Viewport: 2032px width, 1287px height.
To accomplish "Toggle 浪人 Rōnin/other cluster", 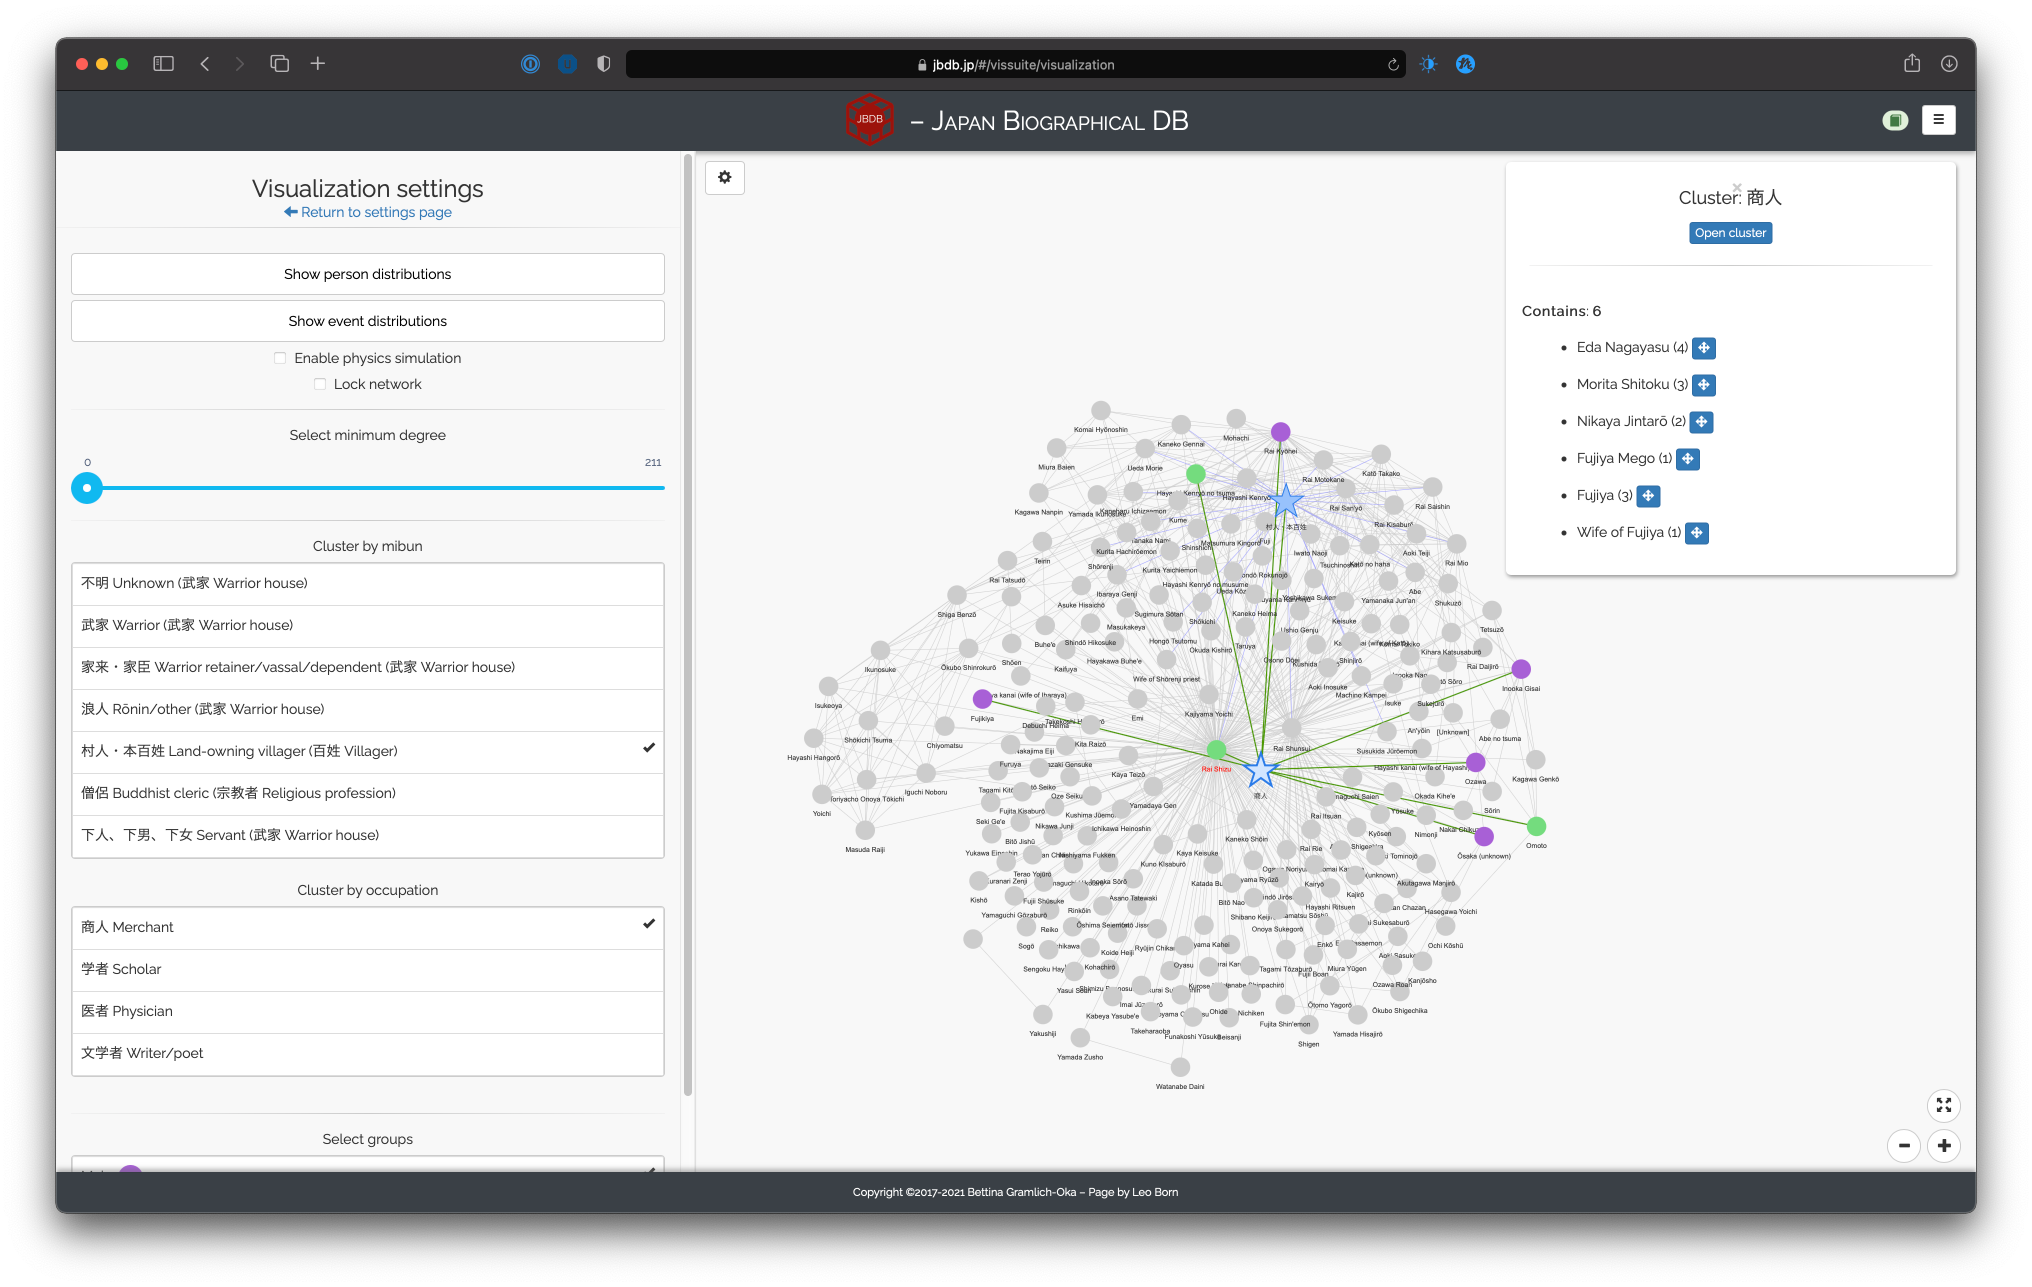I will click(x=368, y=710).
